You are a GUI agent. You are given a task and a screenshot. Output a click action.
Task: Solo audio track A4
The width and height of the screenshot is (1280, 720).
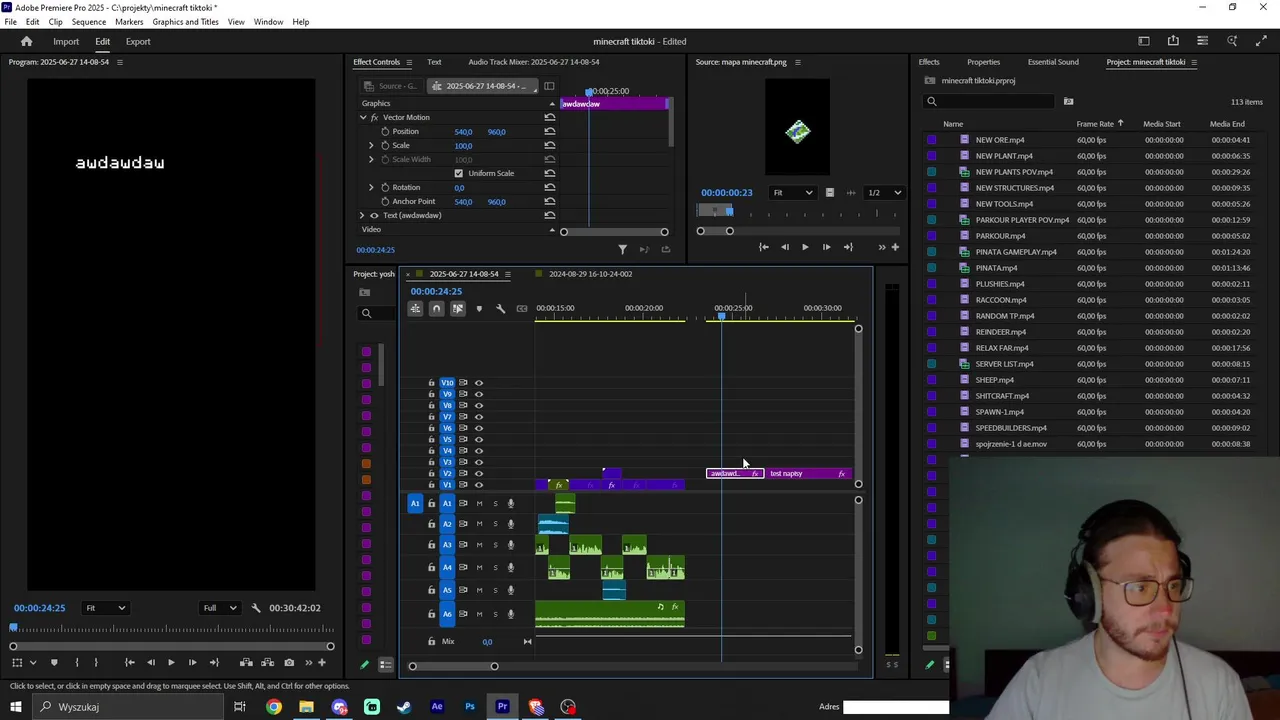(x=495, y=567)
